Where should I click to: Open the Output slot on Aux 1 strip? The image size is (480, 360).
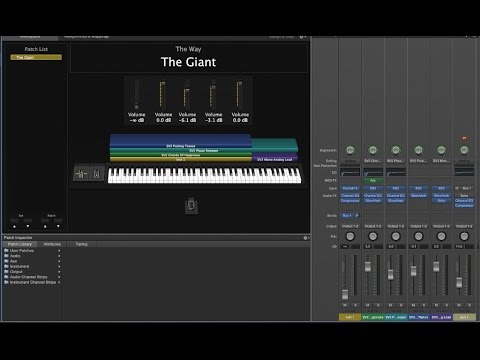click(x=464, y=226)
